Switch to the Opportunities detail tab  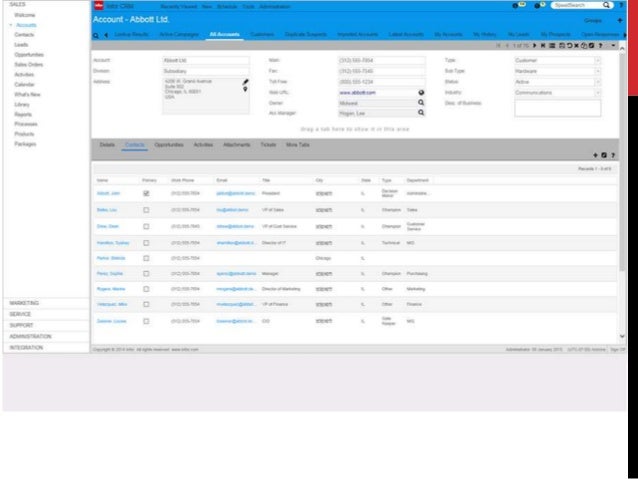169,144
